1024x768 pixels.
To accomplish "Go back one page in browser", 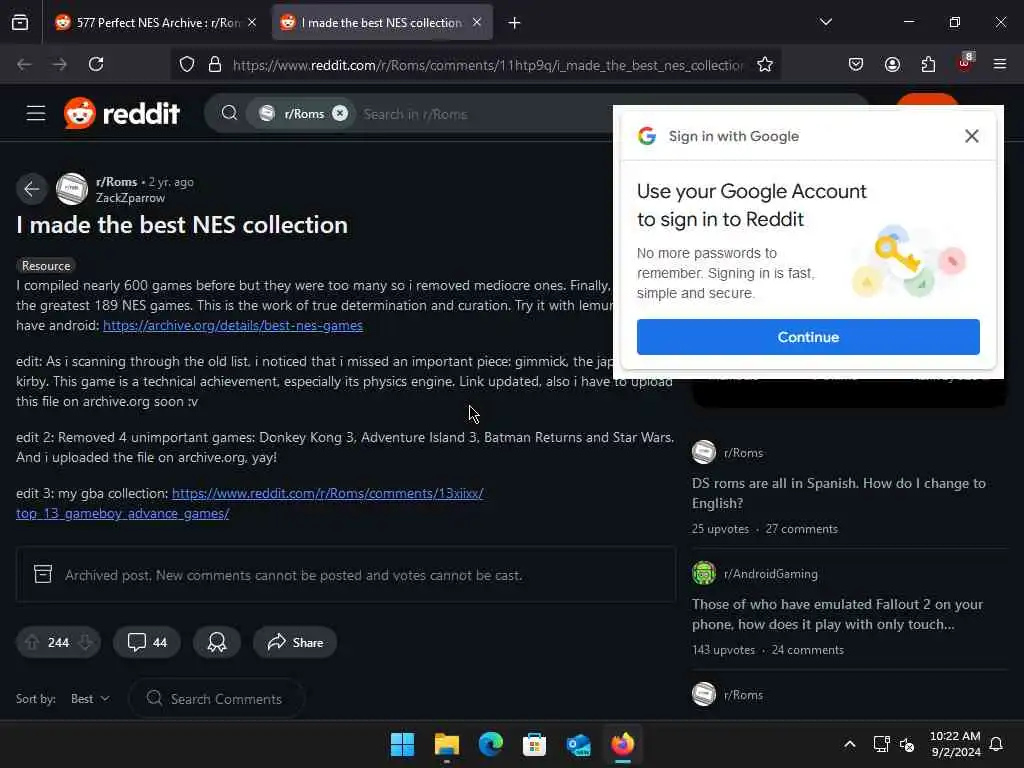I will (24, 64).
